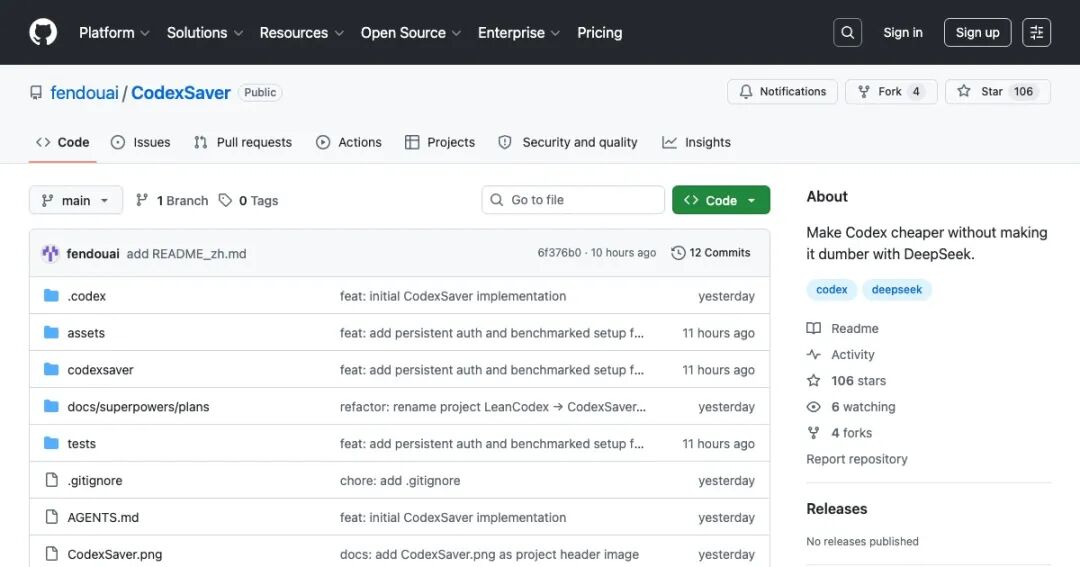
Task: Open the Releases heading link
Action: point(836,508)
